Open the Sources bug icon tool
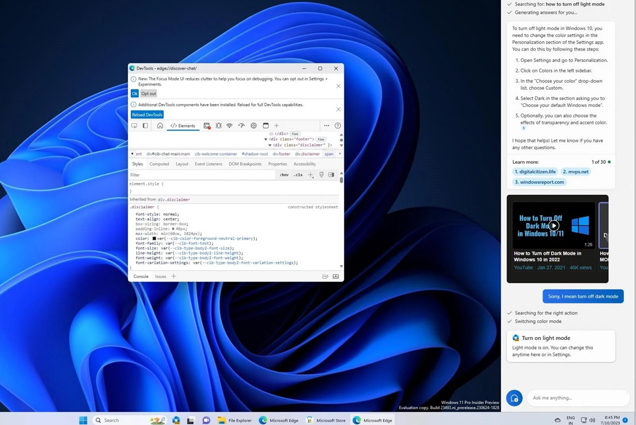 pyautogui.click(x=219, y=126)
